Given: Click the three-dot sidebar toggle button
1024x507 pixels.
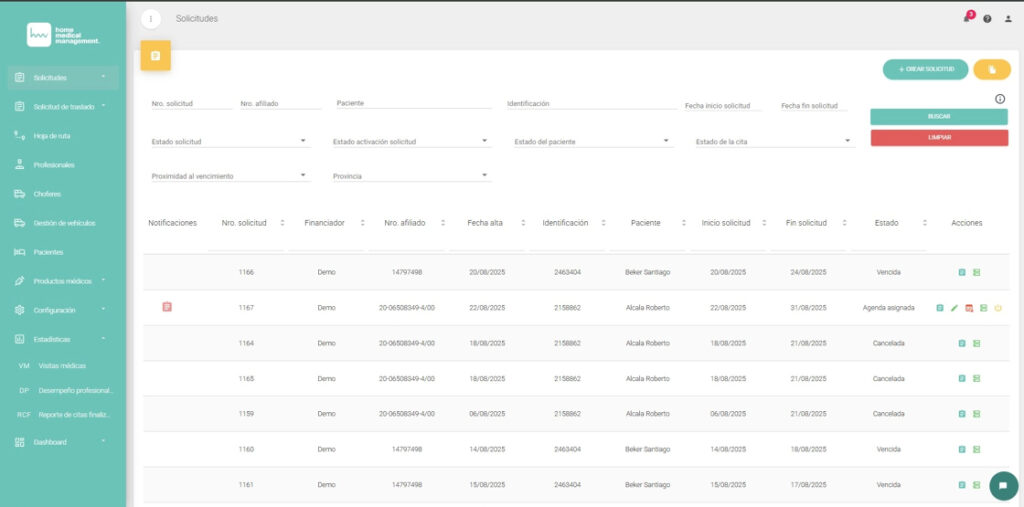Looking at the screenshot, I should [151, 19].
